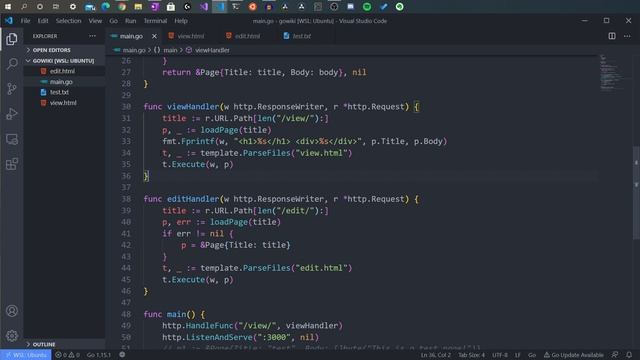Click Go language mode in the status bar
Viewport: 640px width, 360px height.
[532, 355]
